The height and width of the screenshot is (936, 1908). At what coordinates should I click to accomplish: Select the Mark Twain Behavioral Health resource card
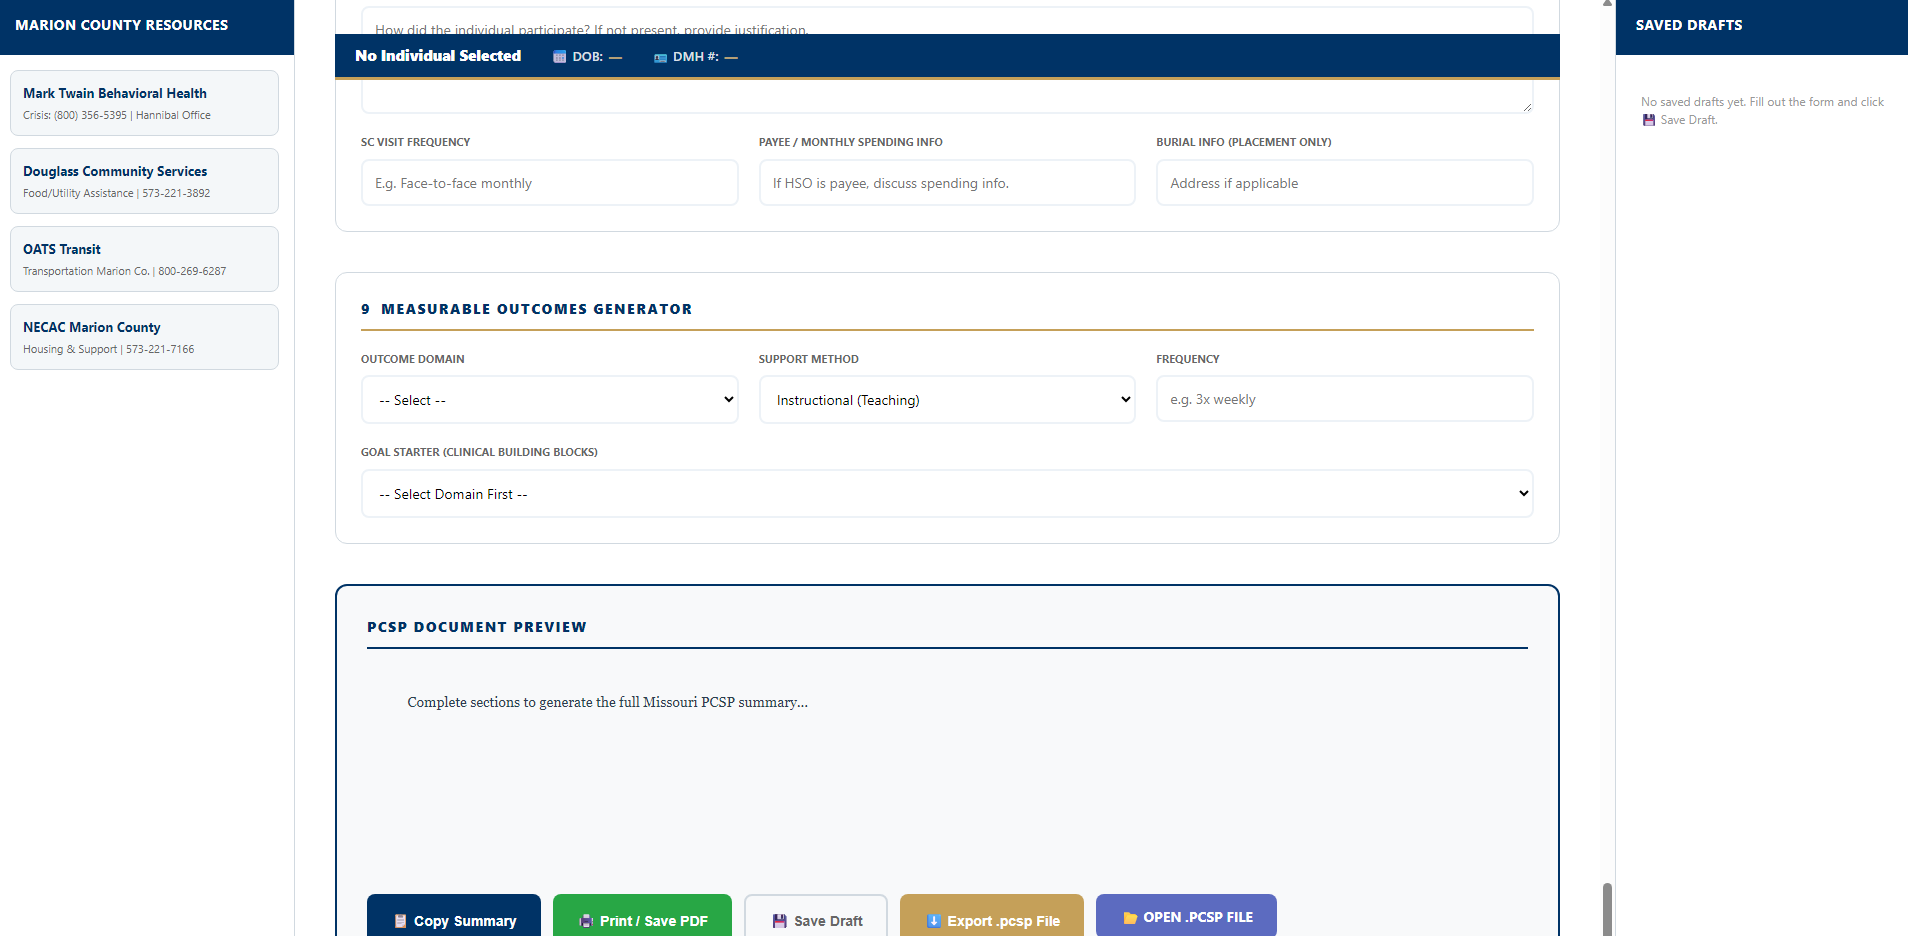tap(144, 103)
